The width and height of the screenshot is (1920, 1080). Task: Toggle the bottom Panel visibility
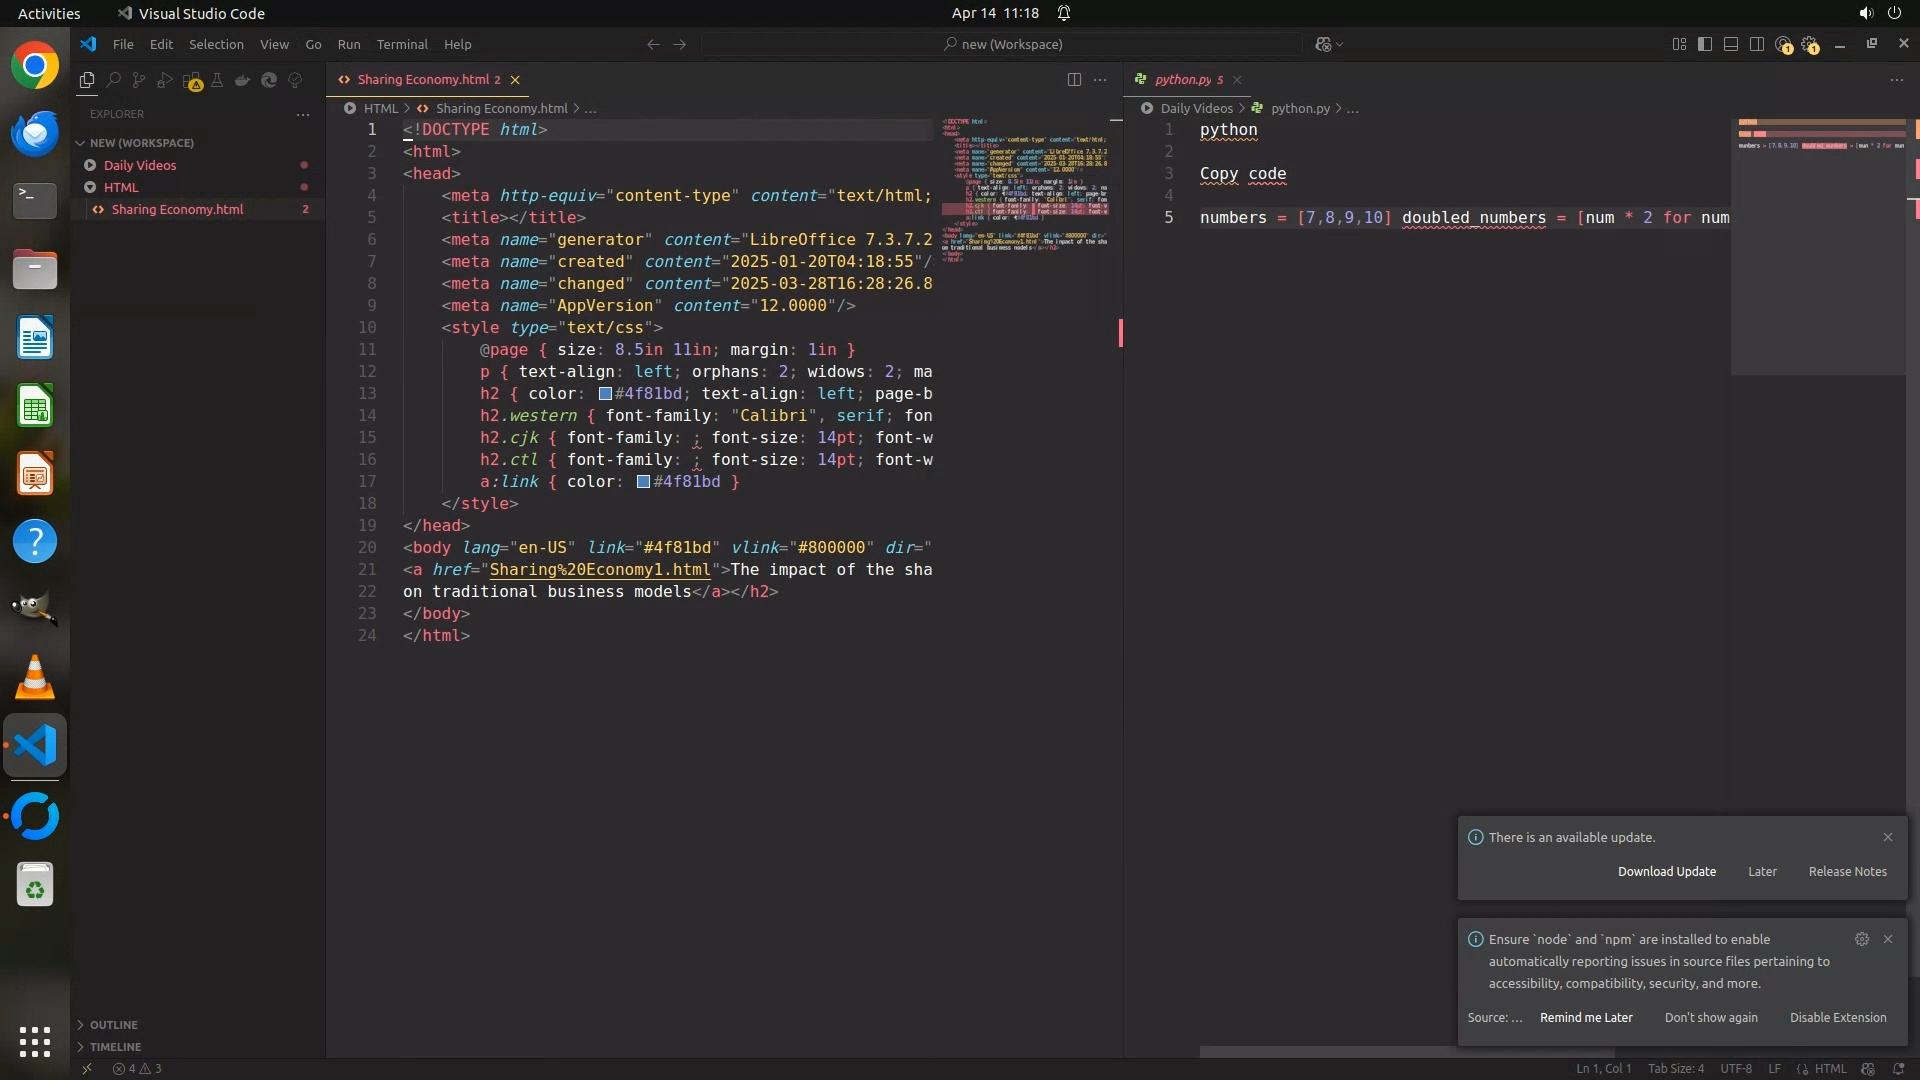coord(1731,44)
